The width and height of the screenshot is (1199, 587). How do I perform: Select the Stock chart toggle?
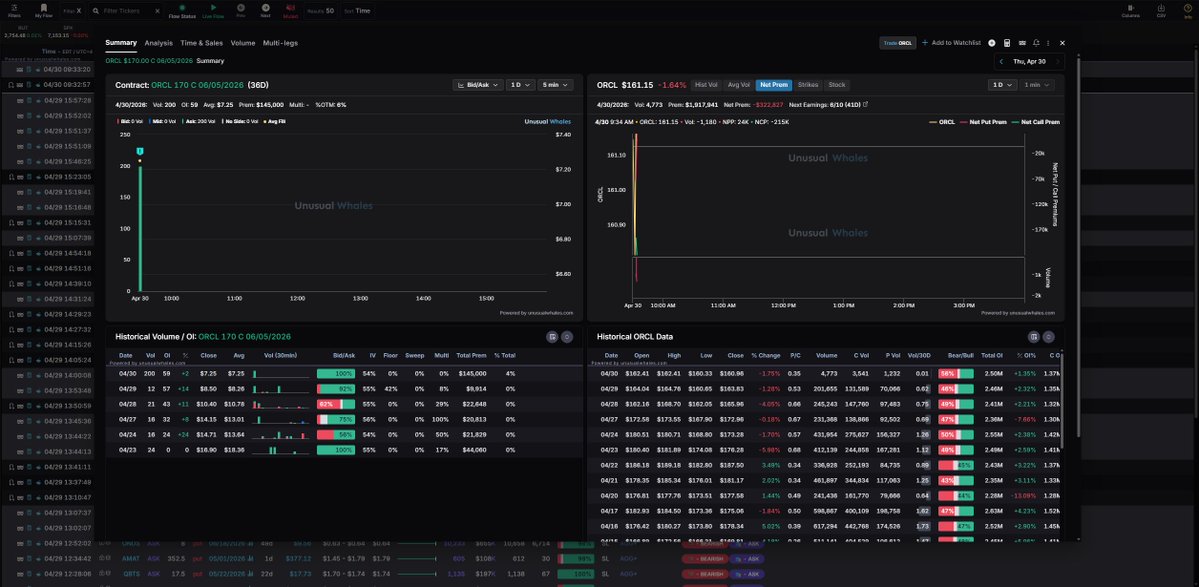837,85
